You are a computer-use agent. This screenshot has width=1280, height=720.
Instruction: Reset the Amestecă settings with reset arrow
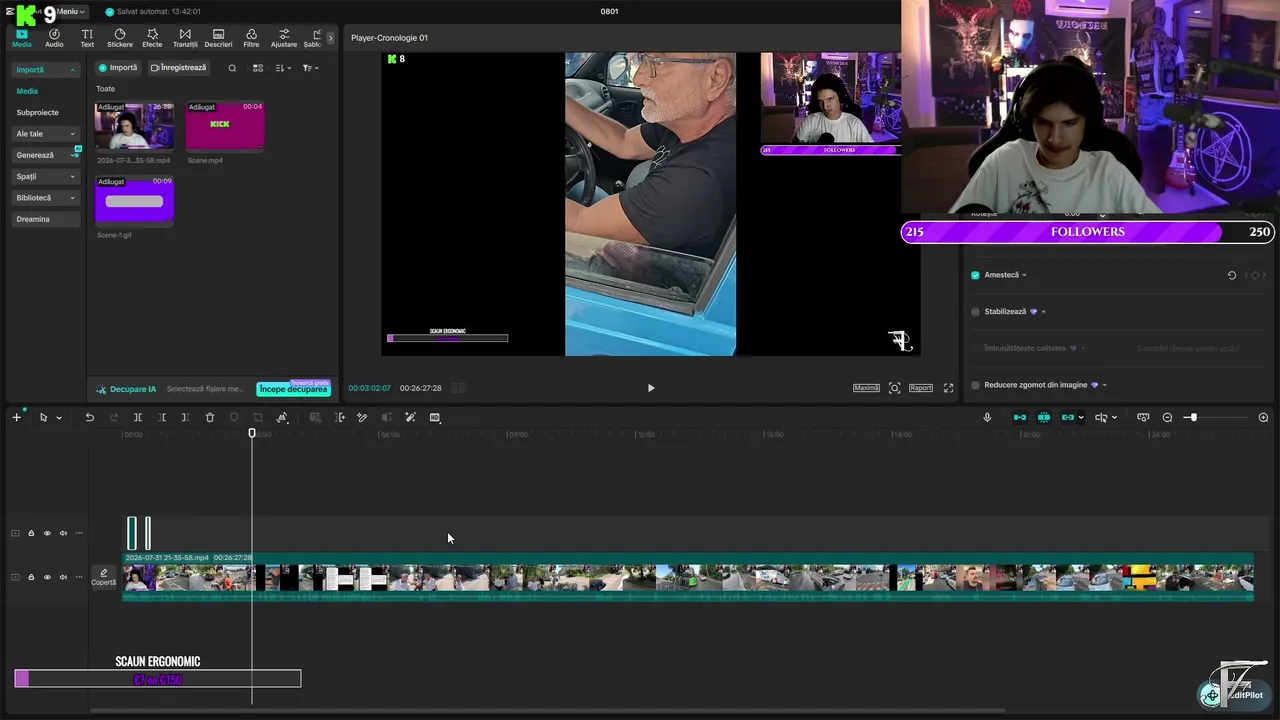point(1232,275)
